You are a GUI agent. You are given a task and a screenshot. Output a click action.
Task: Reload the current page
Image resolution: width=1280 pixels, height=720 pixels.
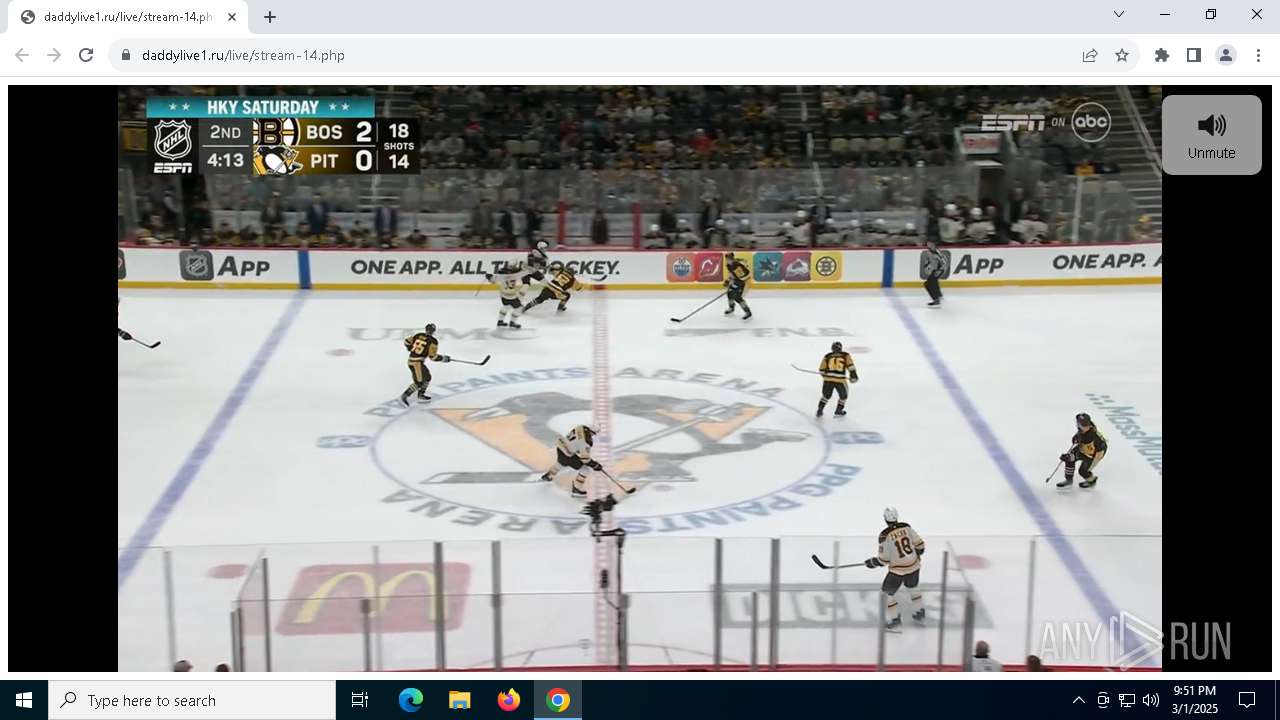tap(86, 55)
